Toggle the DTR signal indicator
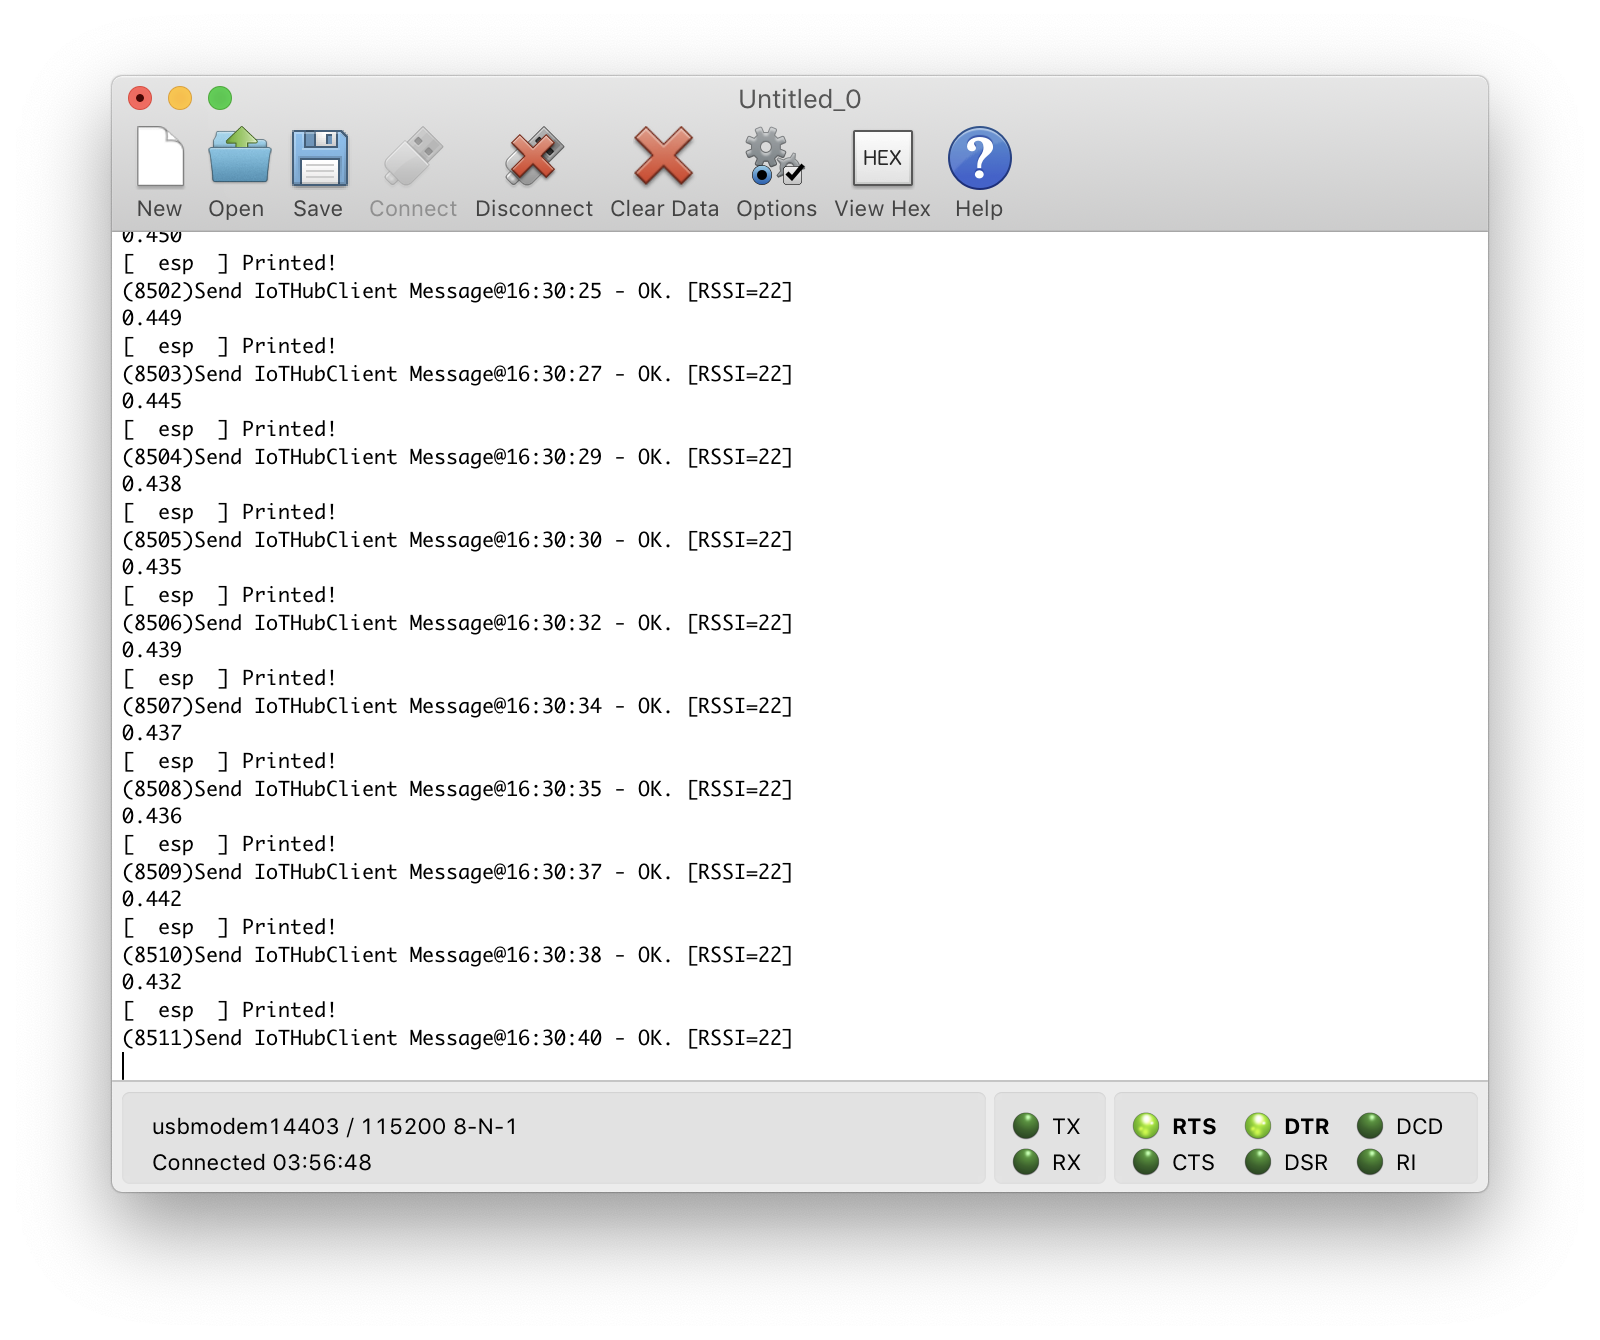The height and width of the screenshot is (1340, 1600). (x=1258, y=1126)
